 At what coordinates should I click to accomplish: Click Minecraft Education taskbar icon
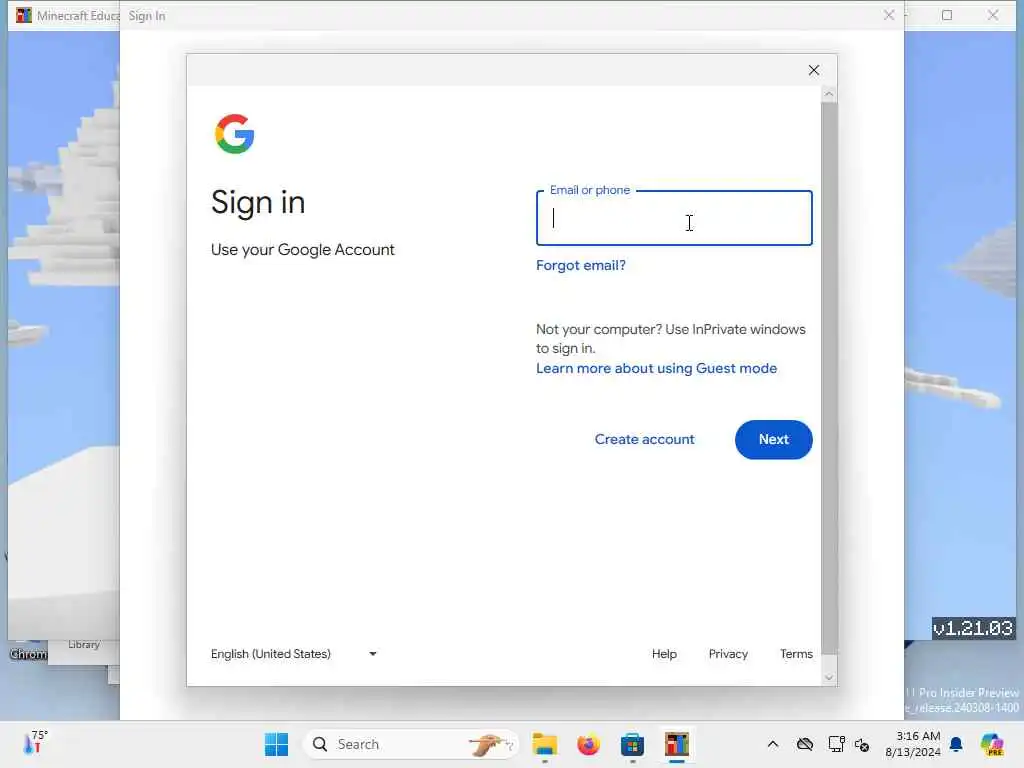[677, 744]
